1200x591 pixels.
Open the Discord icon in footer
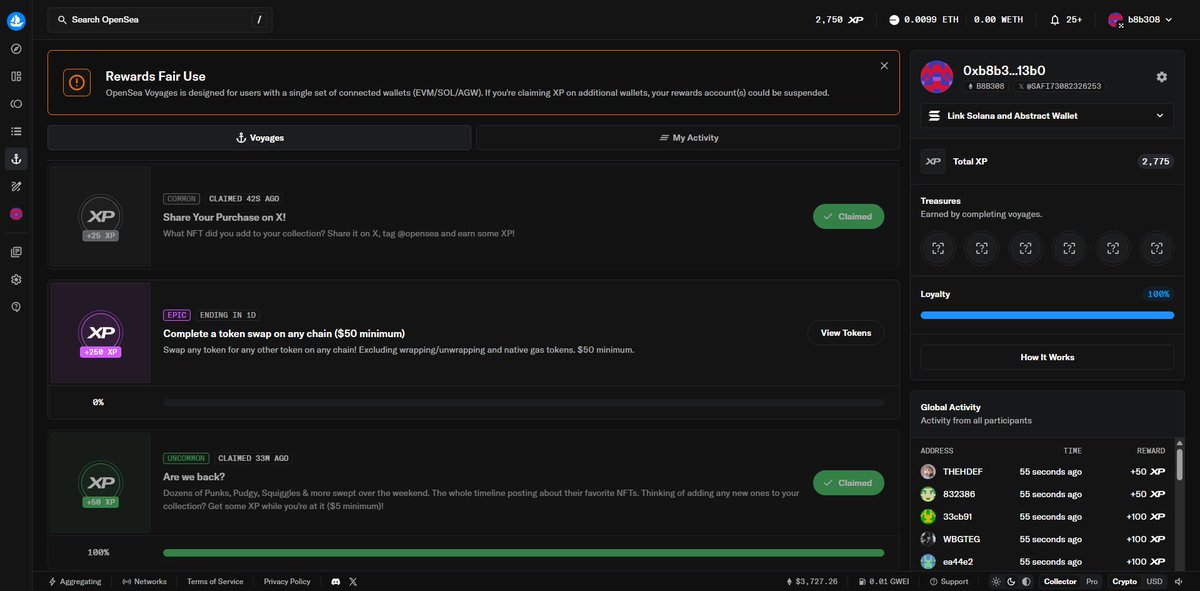pyautogui.click(x=336, y=581)
